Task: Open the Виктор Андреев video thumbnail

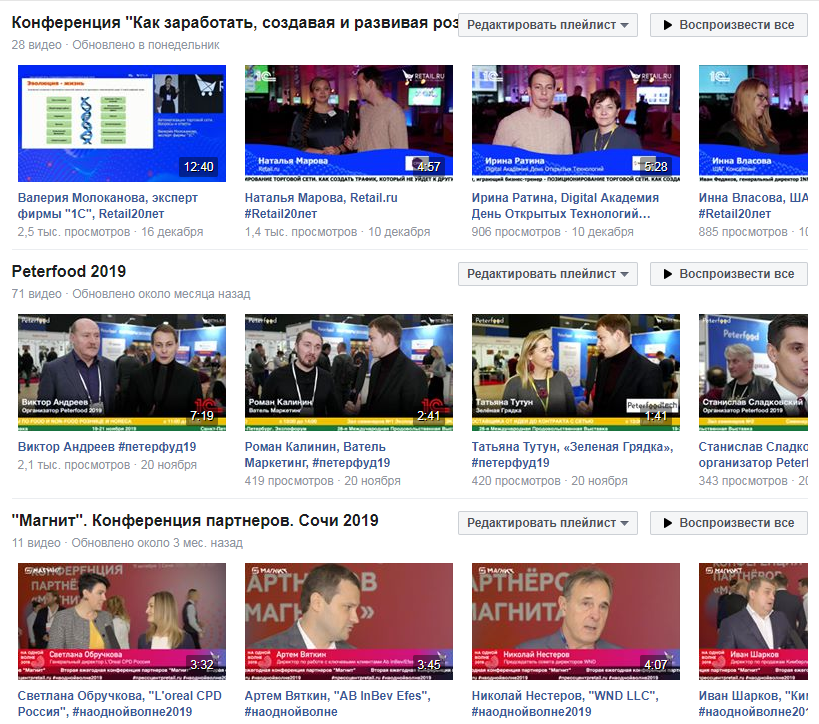Action: click(122, 372)
